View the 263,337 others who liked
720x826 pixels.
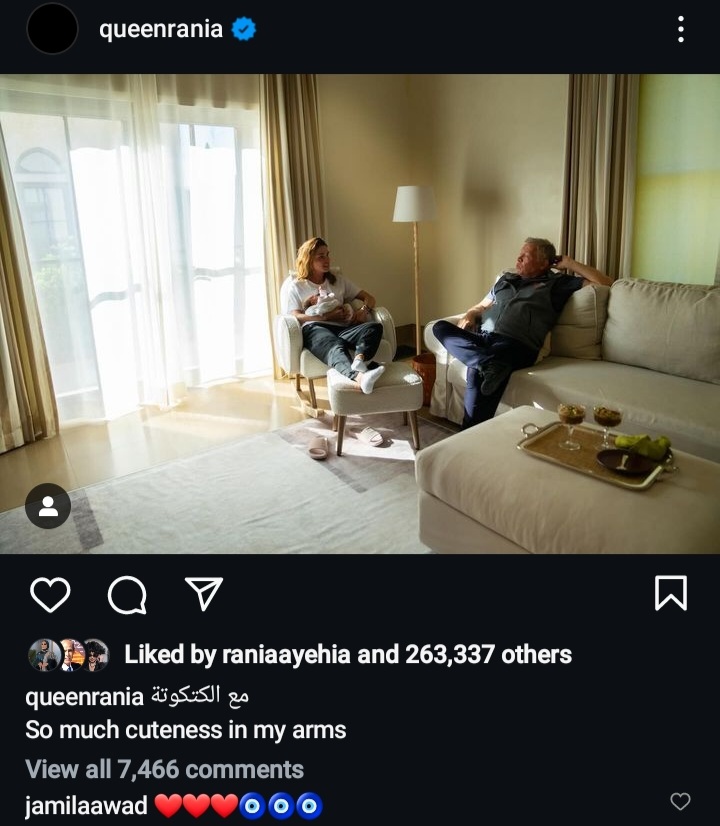click(x=488, y=654)
